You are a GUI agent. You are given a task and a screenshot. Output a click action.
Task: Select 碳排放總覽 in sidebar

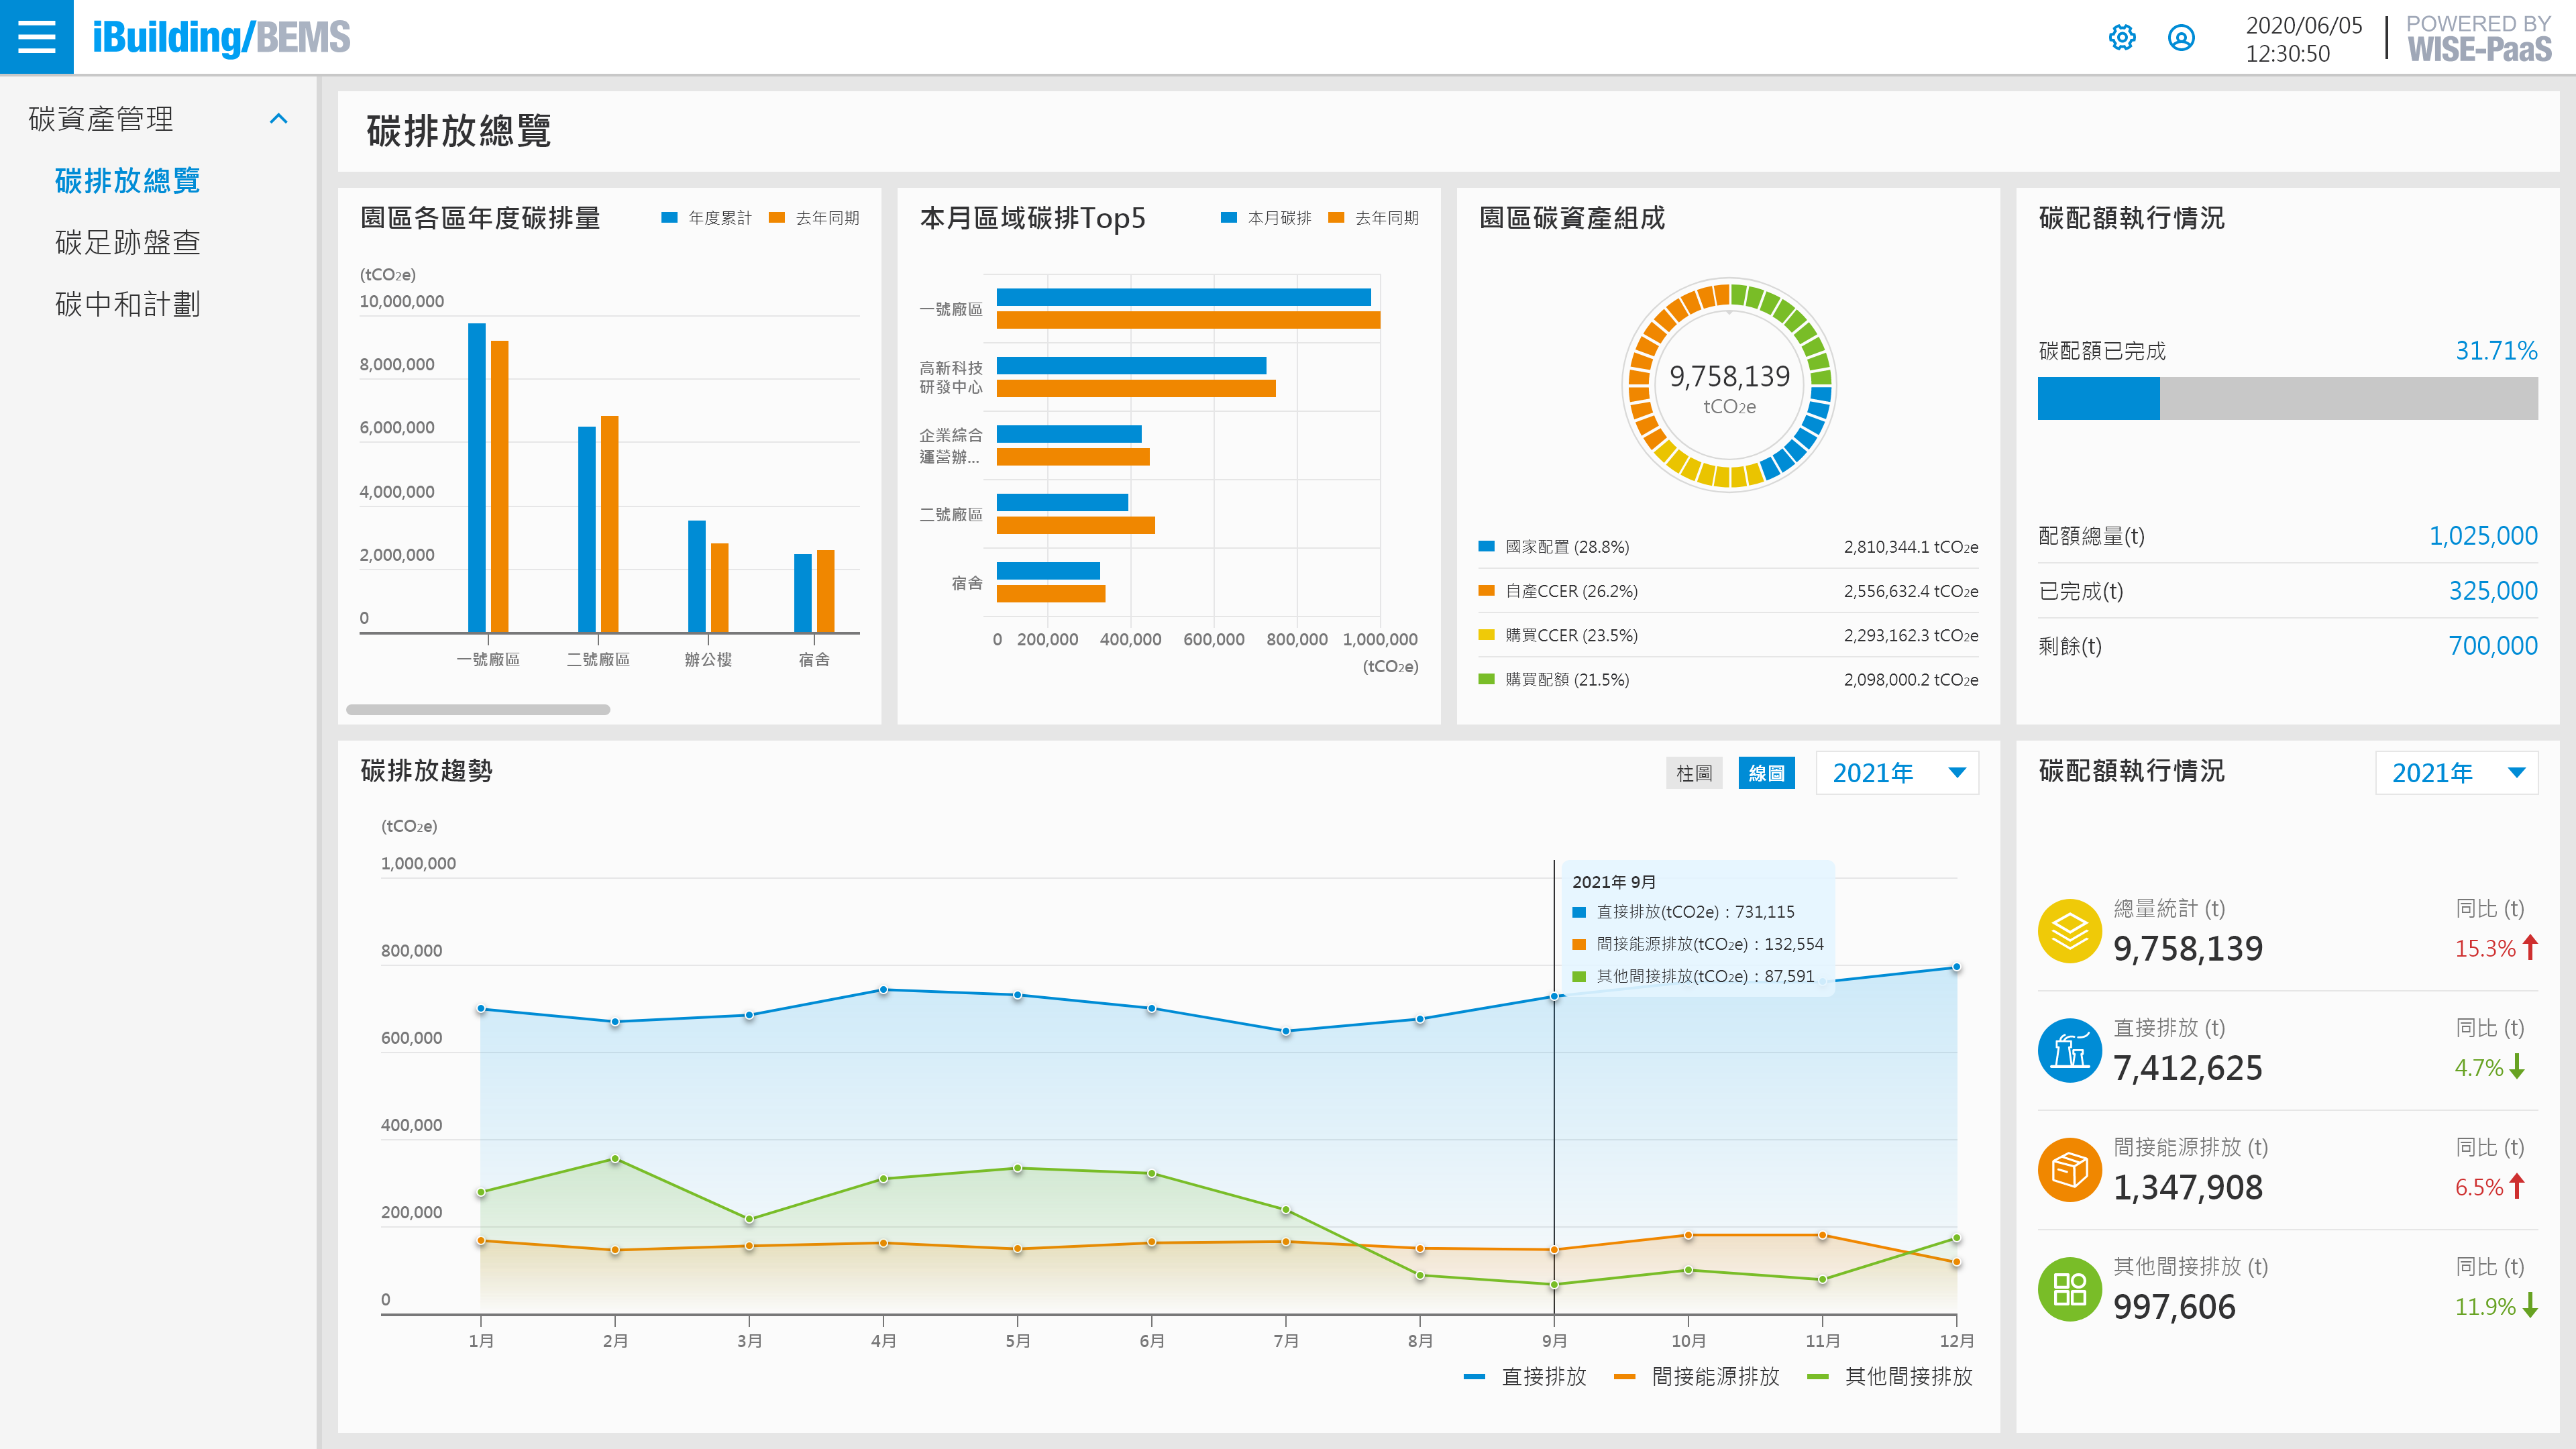(128, 181)
